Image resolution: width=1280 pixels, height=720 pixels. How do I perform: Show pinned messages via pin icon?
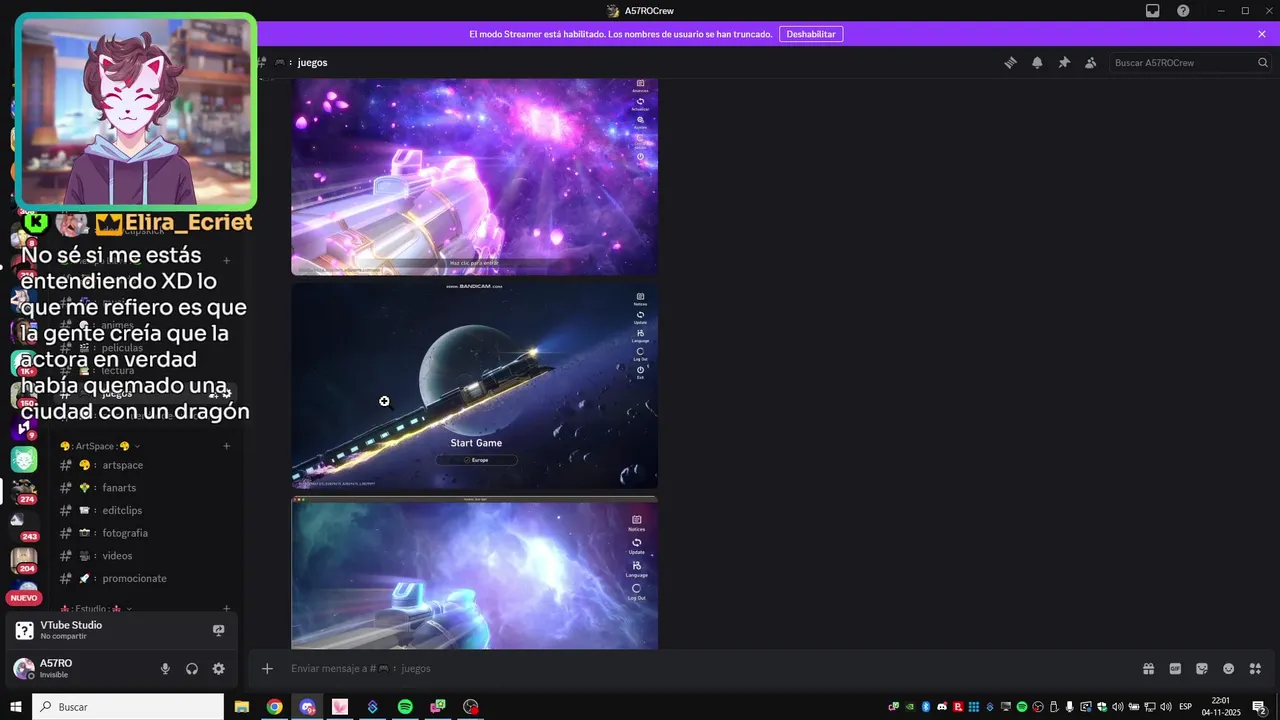tap(1064, 62)
